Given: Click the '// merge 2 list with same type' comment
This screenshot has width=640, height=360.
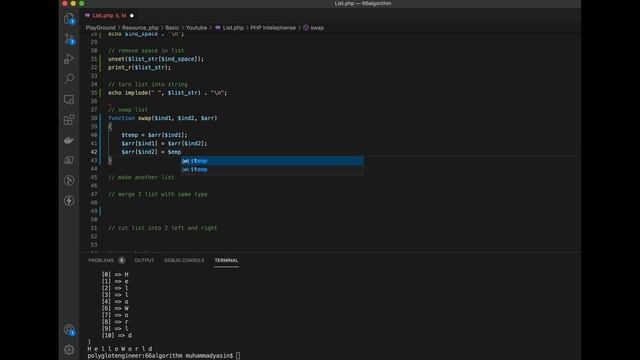Looking at the screenshot, I should (158, 194).
